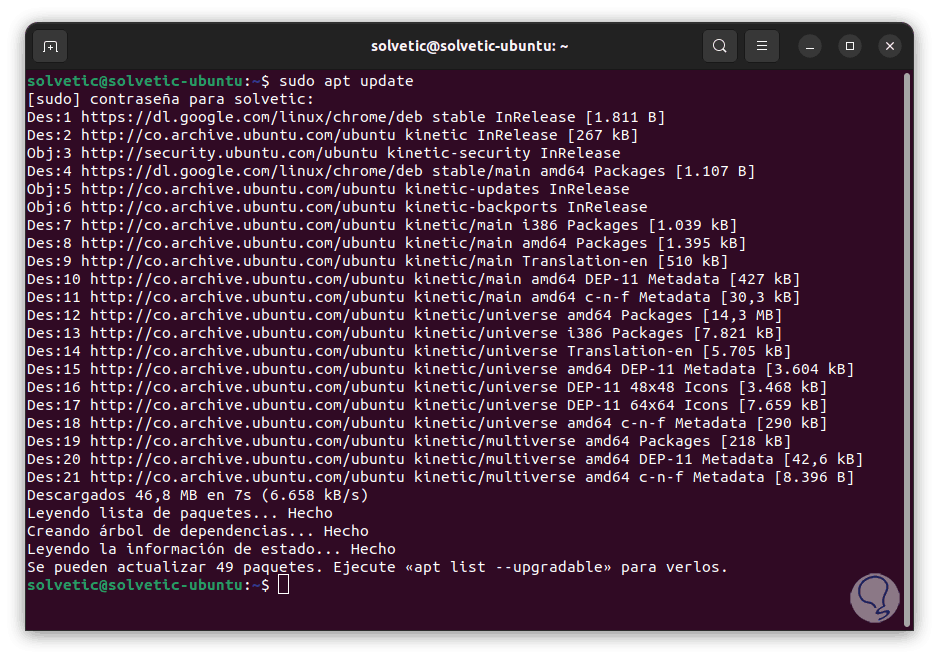
Task: Click the Des:7 kinetic/main i386 Packages line
Action: (x=382, y=225)
